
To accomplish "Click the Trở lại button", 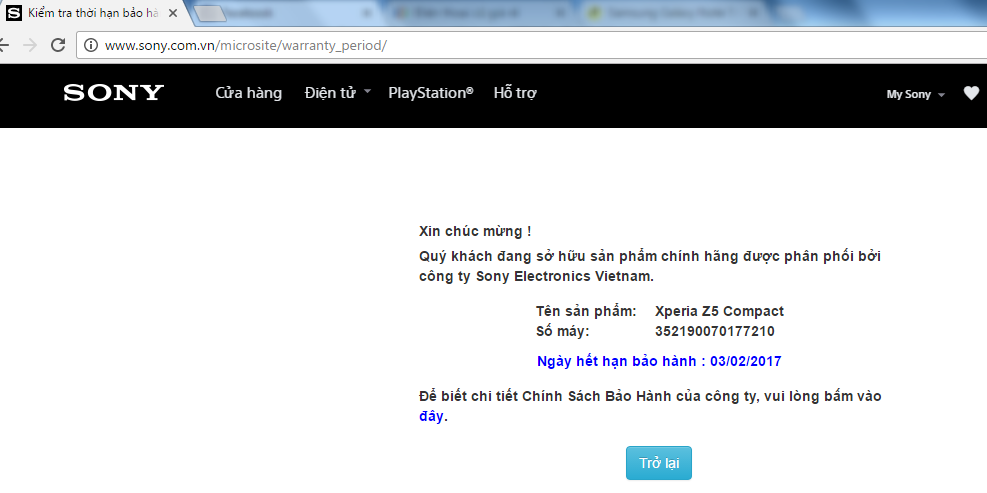I will 658,463.
